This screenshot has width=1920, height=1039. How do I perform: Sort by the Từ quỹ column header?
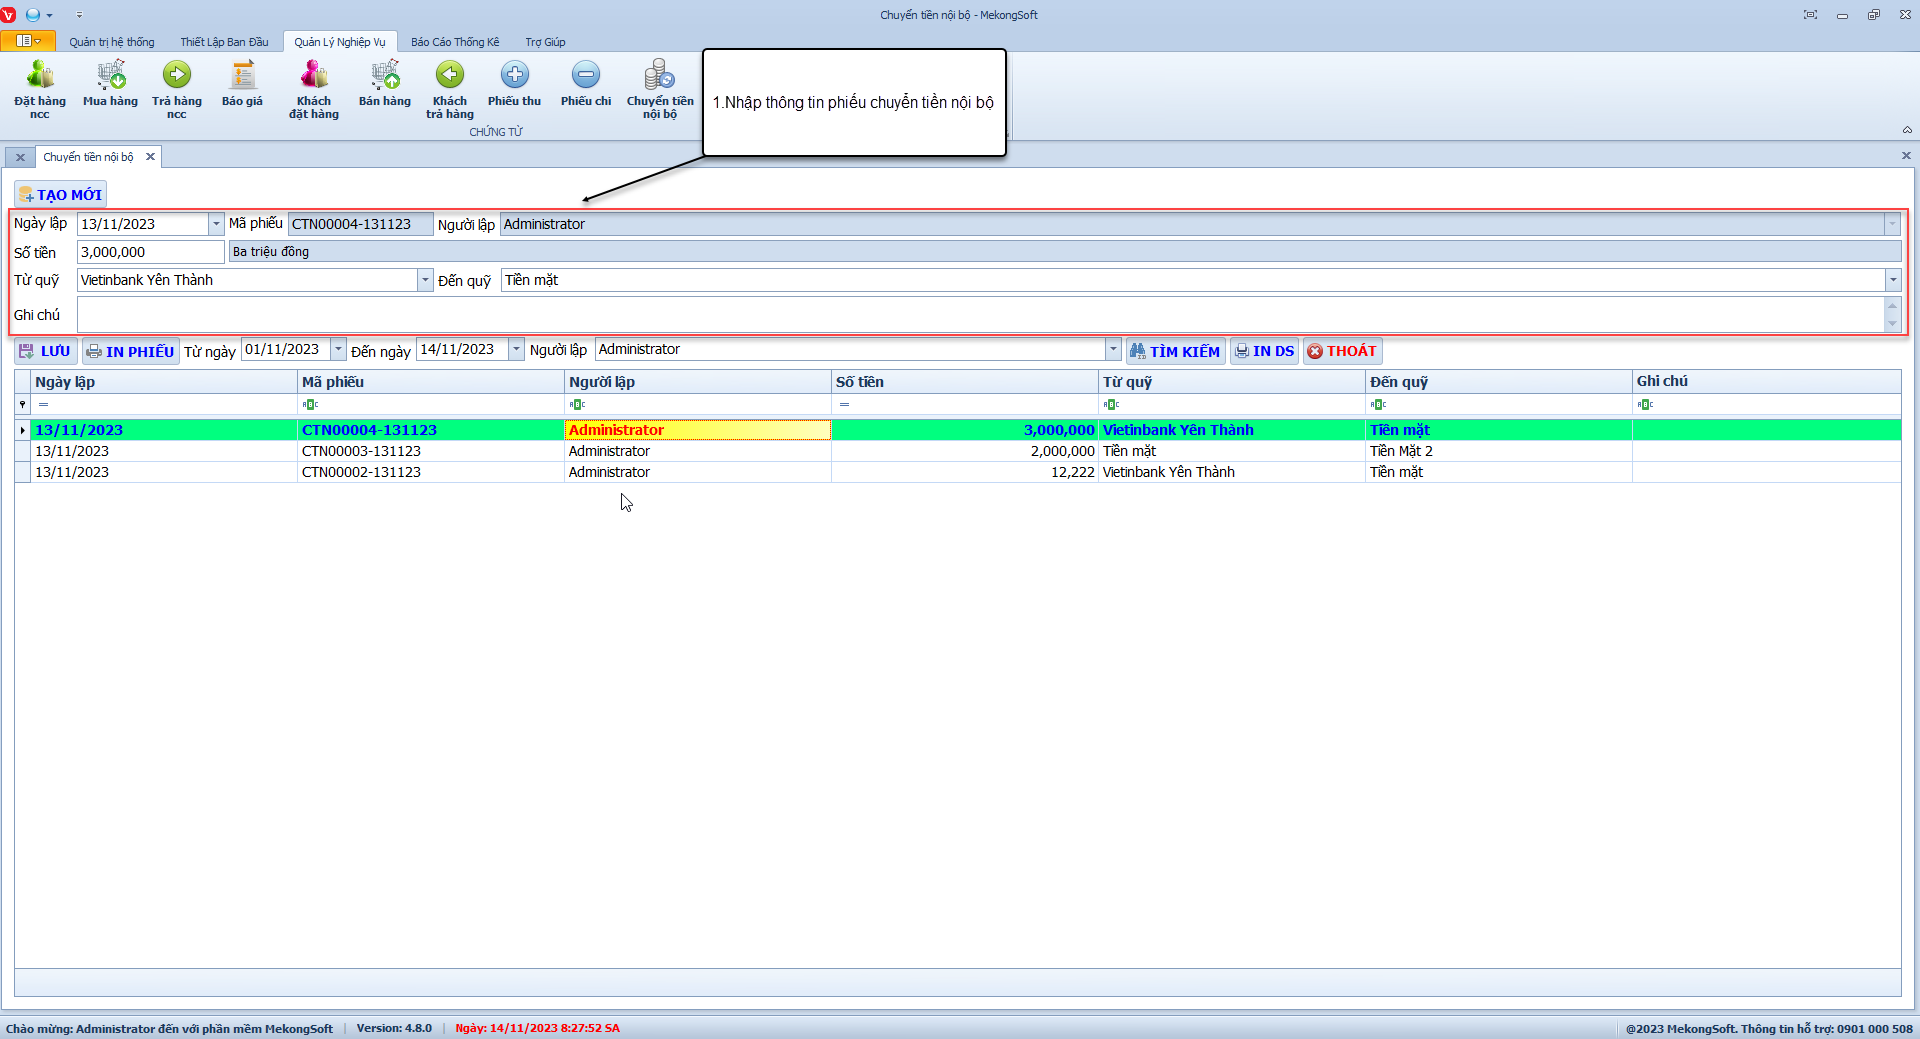[1232, 382]
